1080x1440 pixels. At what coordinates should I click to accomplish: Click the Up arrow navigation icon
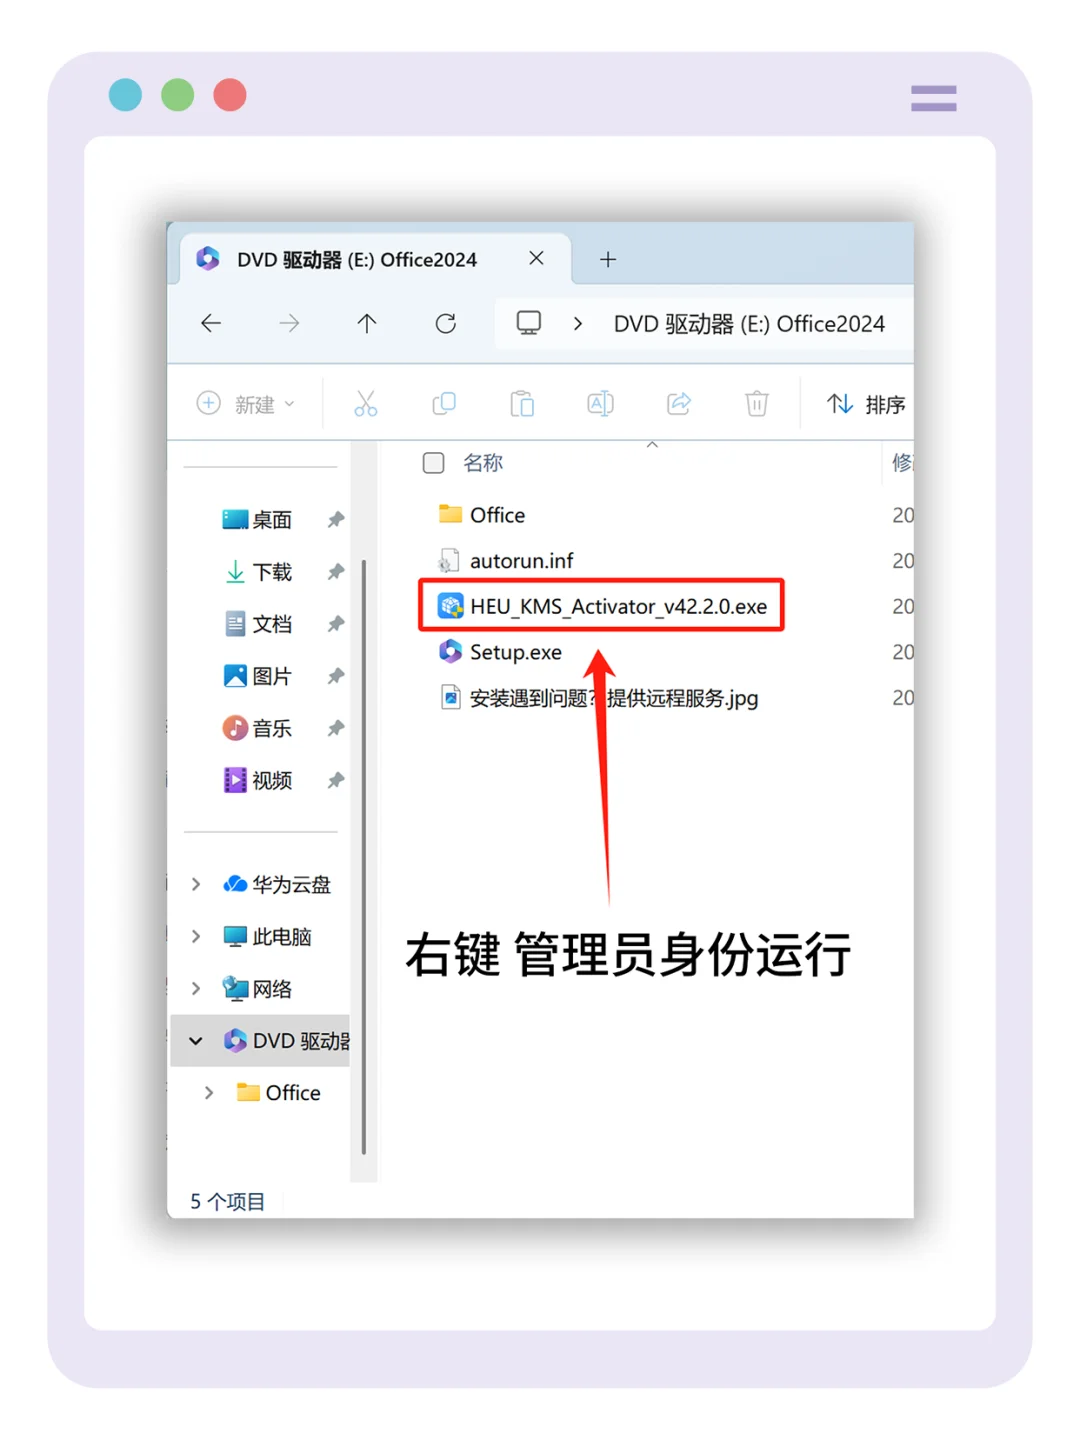click(367, 323)
